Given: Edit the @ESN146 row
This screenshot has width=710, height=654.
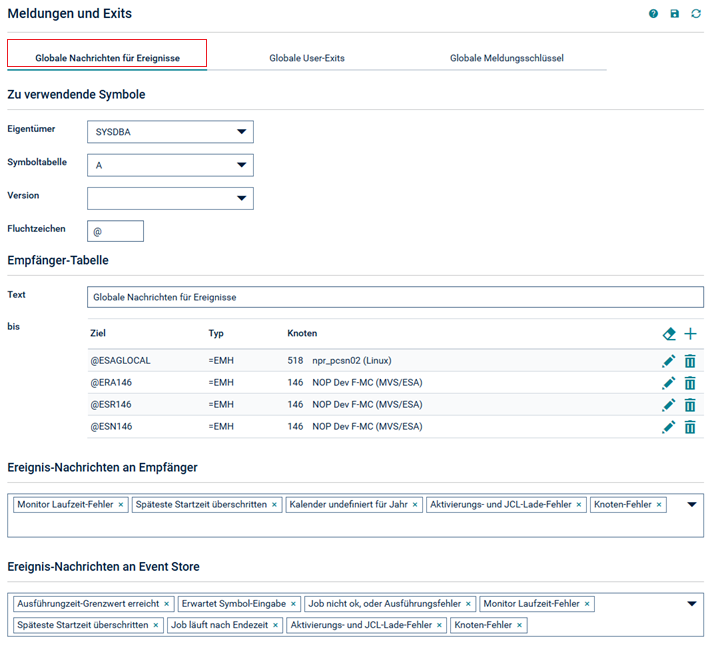Looking at the screenshot, I should (668, 427).
